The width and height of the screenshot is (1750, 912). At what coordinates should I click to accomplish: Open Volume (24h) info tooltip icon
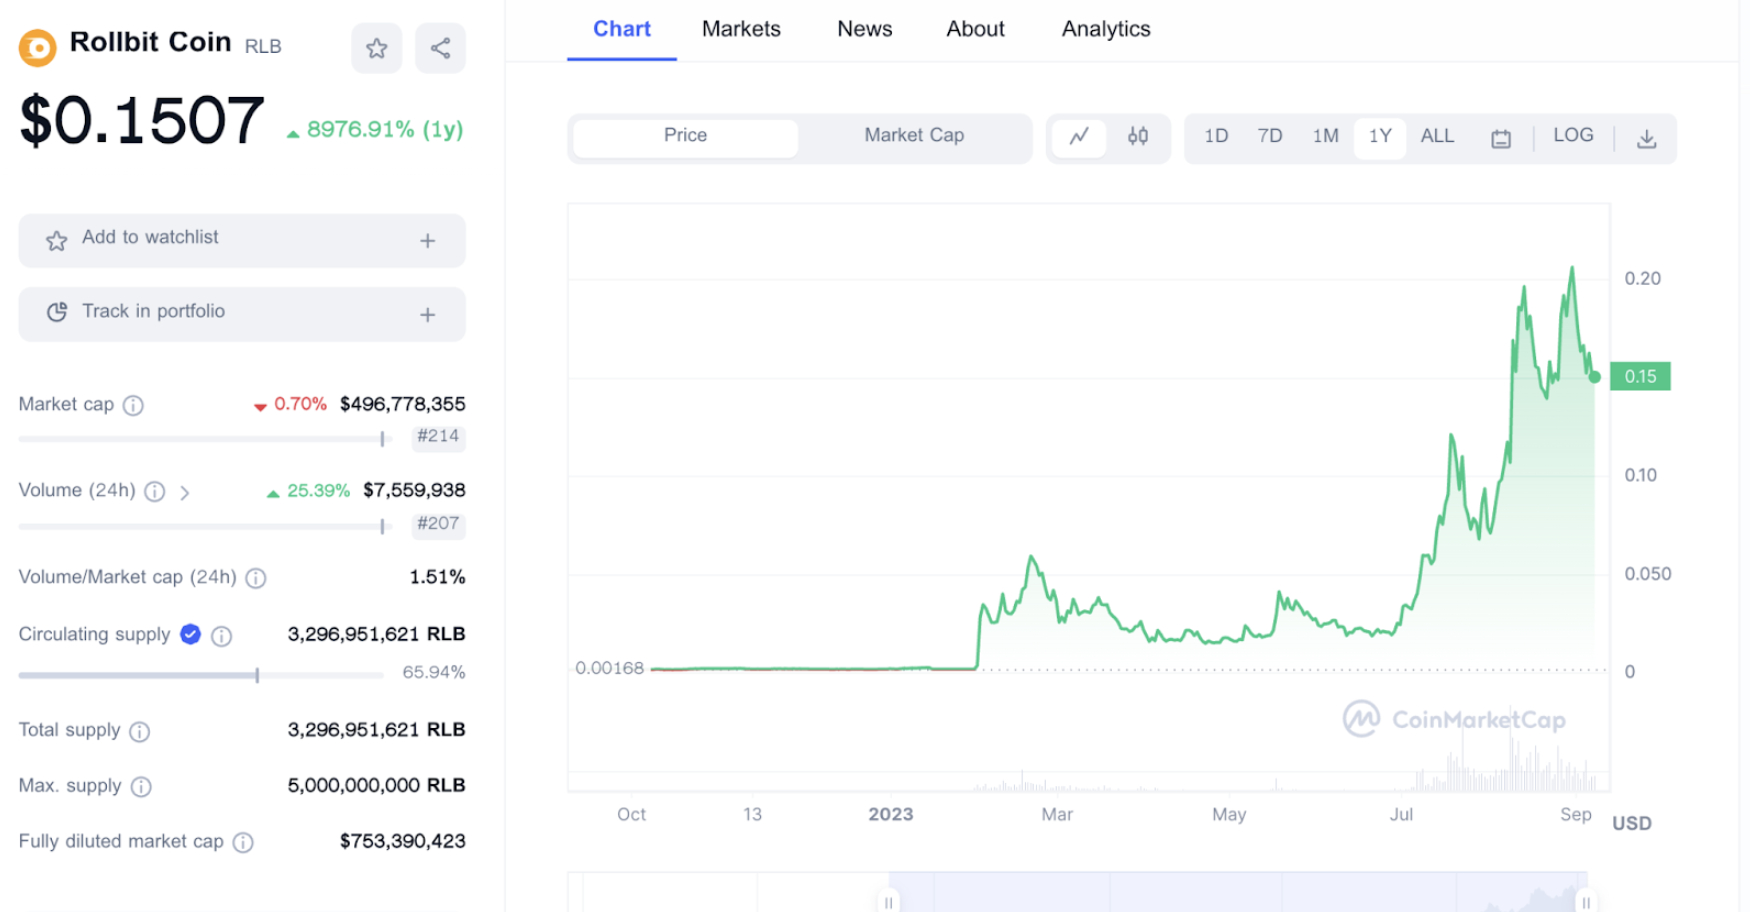tap(155, 491)
